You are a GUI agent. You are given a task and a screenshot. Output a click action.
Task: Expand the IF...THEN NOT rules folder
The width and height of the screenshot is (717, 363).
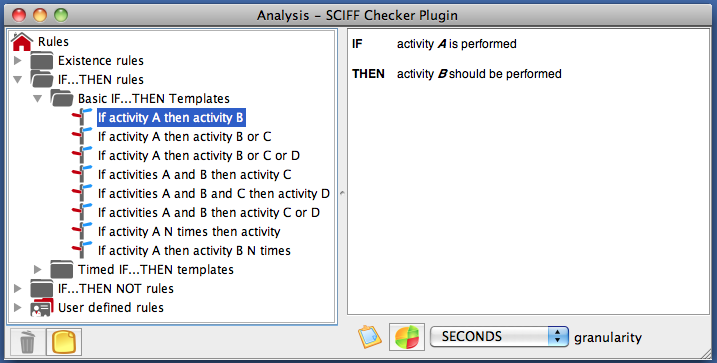[x=17, y=288]
